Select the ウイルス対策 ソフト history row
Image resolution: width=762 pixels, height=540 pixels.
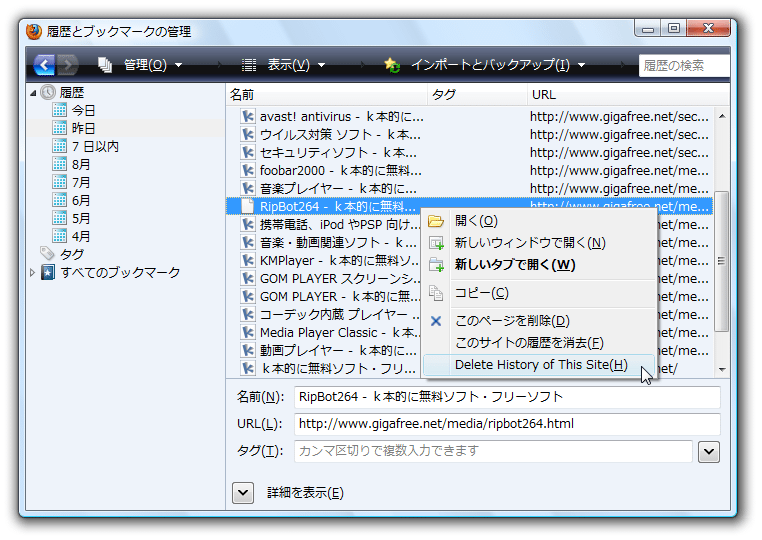(x=469, y=135)
